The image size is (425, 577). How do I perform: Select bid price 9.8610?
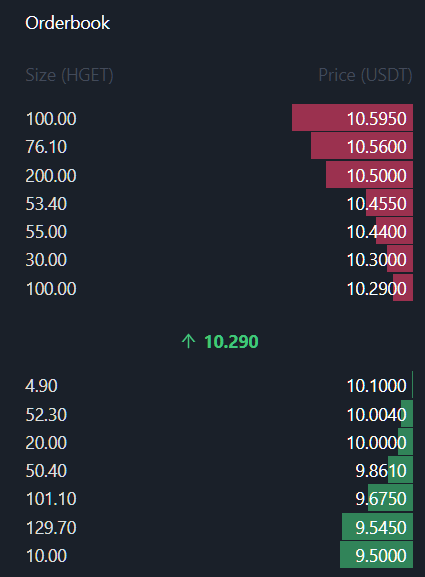pyautogui.click(x=381, y=471)
